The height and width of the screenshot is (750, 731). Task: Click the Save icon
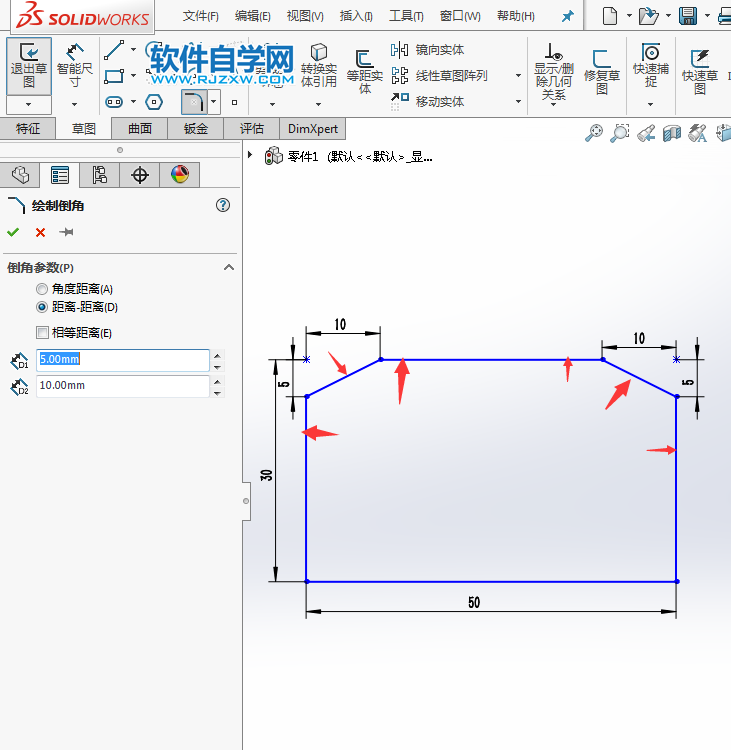(x=688, y=16)
